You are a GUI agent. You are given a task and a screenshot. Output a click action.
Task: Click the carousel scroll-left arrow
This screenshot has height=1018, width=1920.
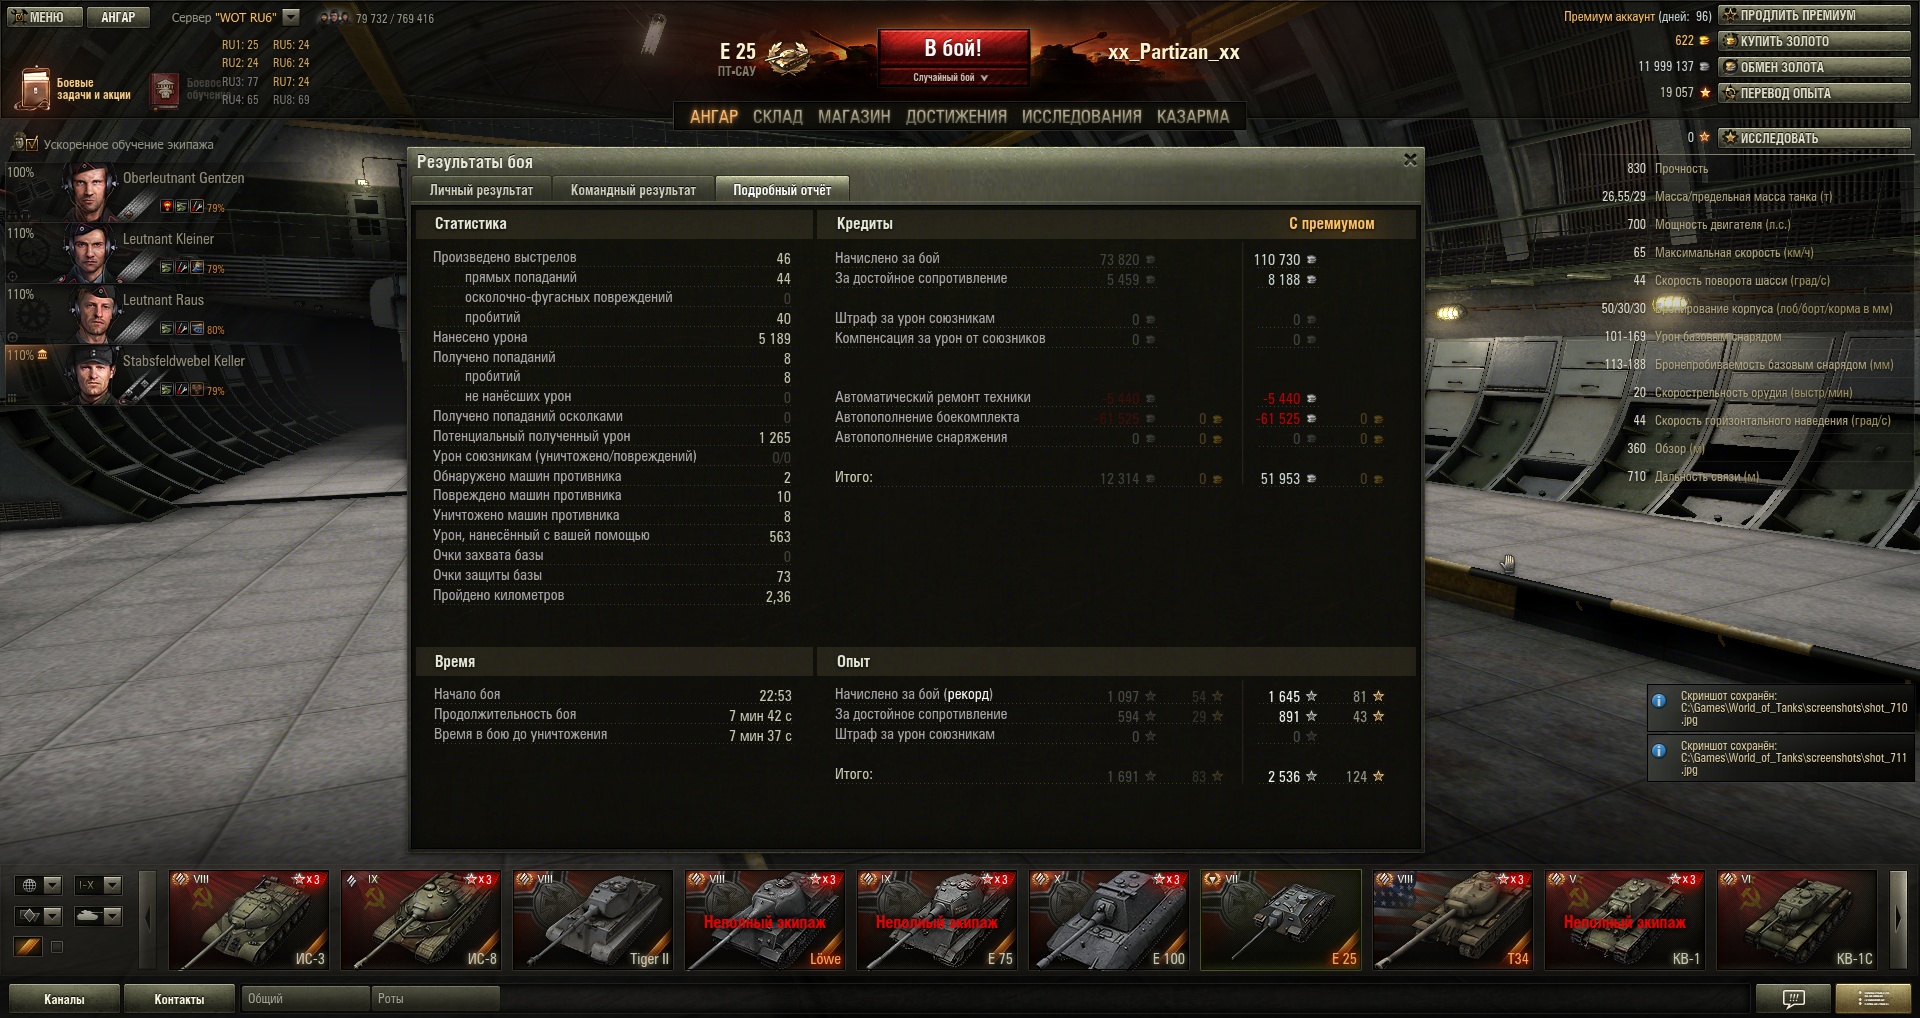[148, 919]
